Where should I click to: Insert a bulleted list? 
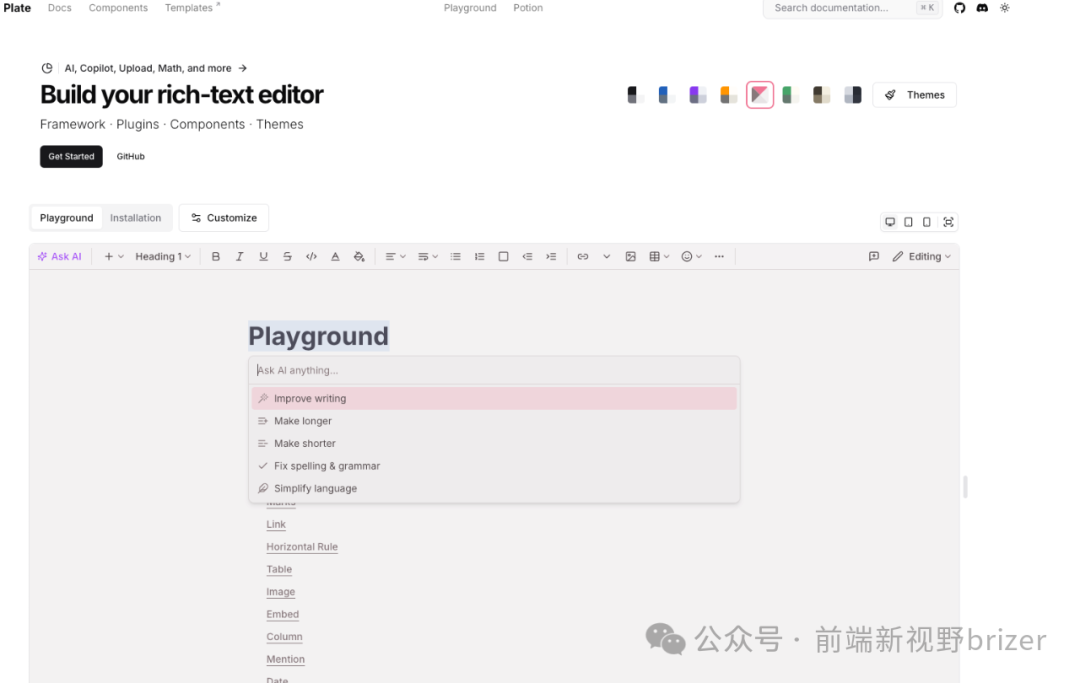click(x=455, y=256)
